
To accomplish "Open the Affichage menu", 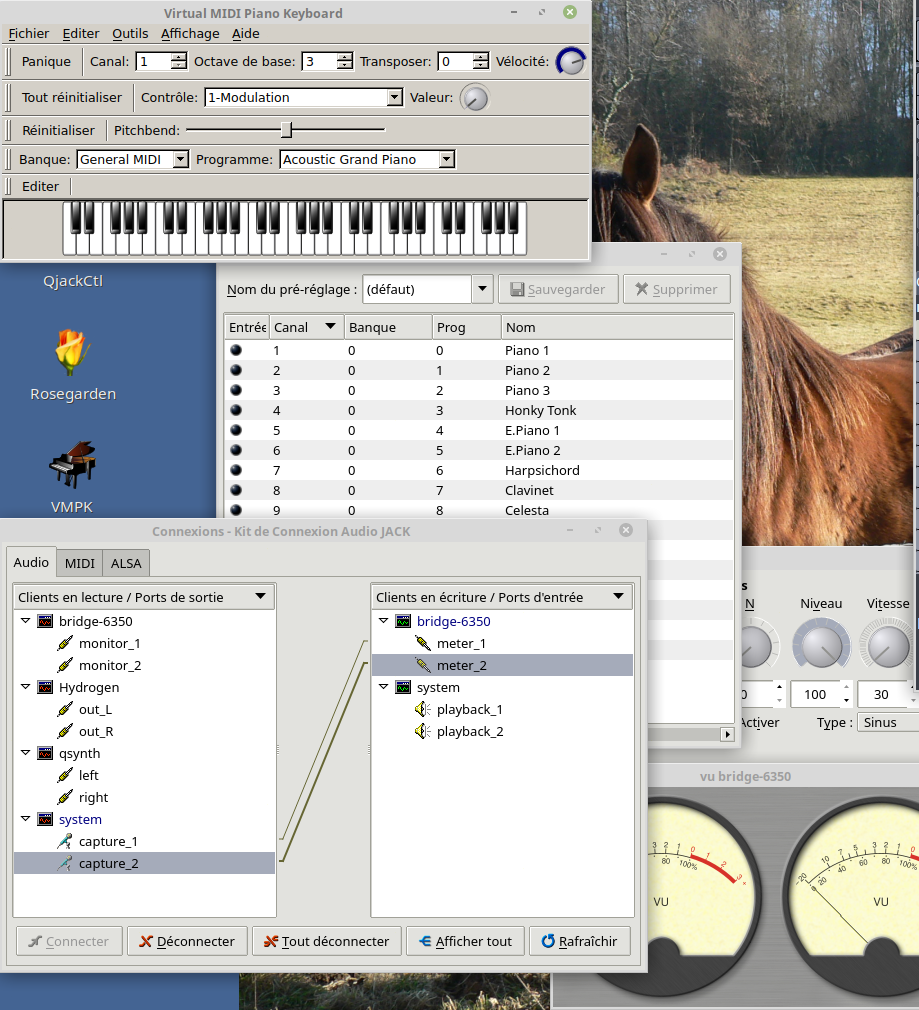I will (x=190, y=33).
